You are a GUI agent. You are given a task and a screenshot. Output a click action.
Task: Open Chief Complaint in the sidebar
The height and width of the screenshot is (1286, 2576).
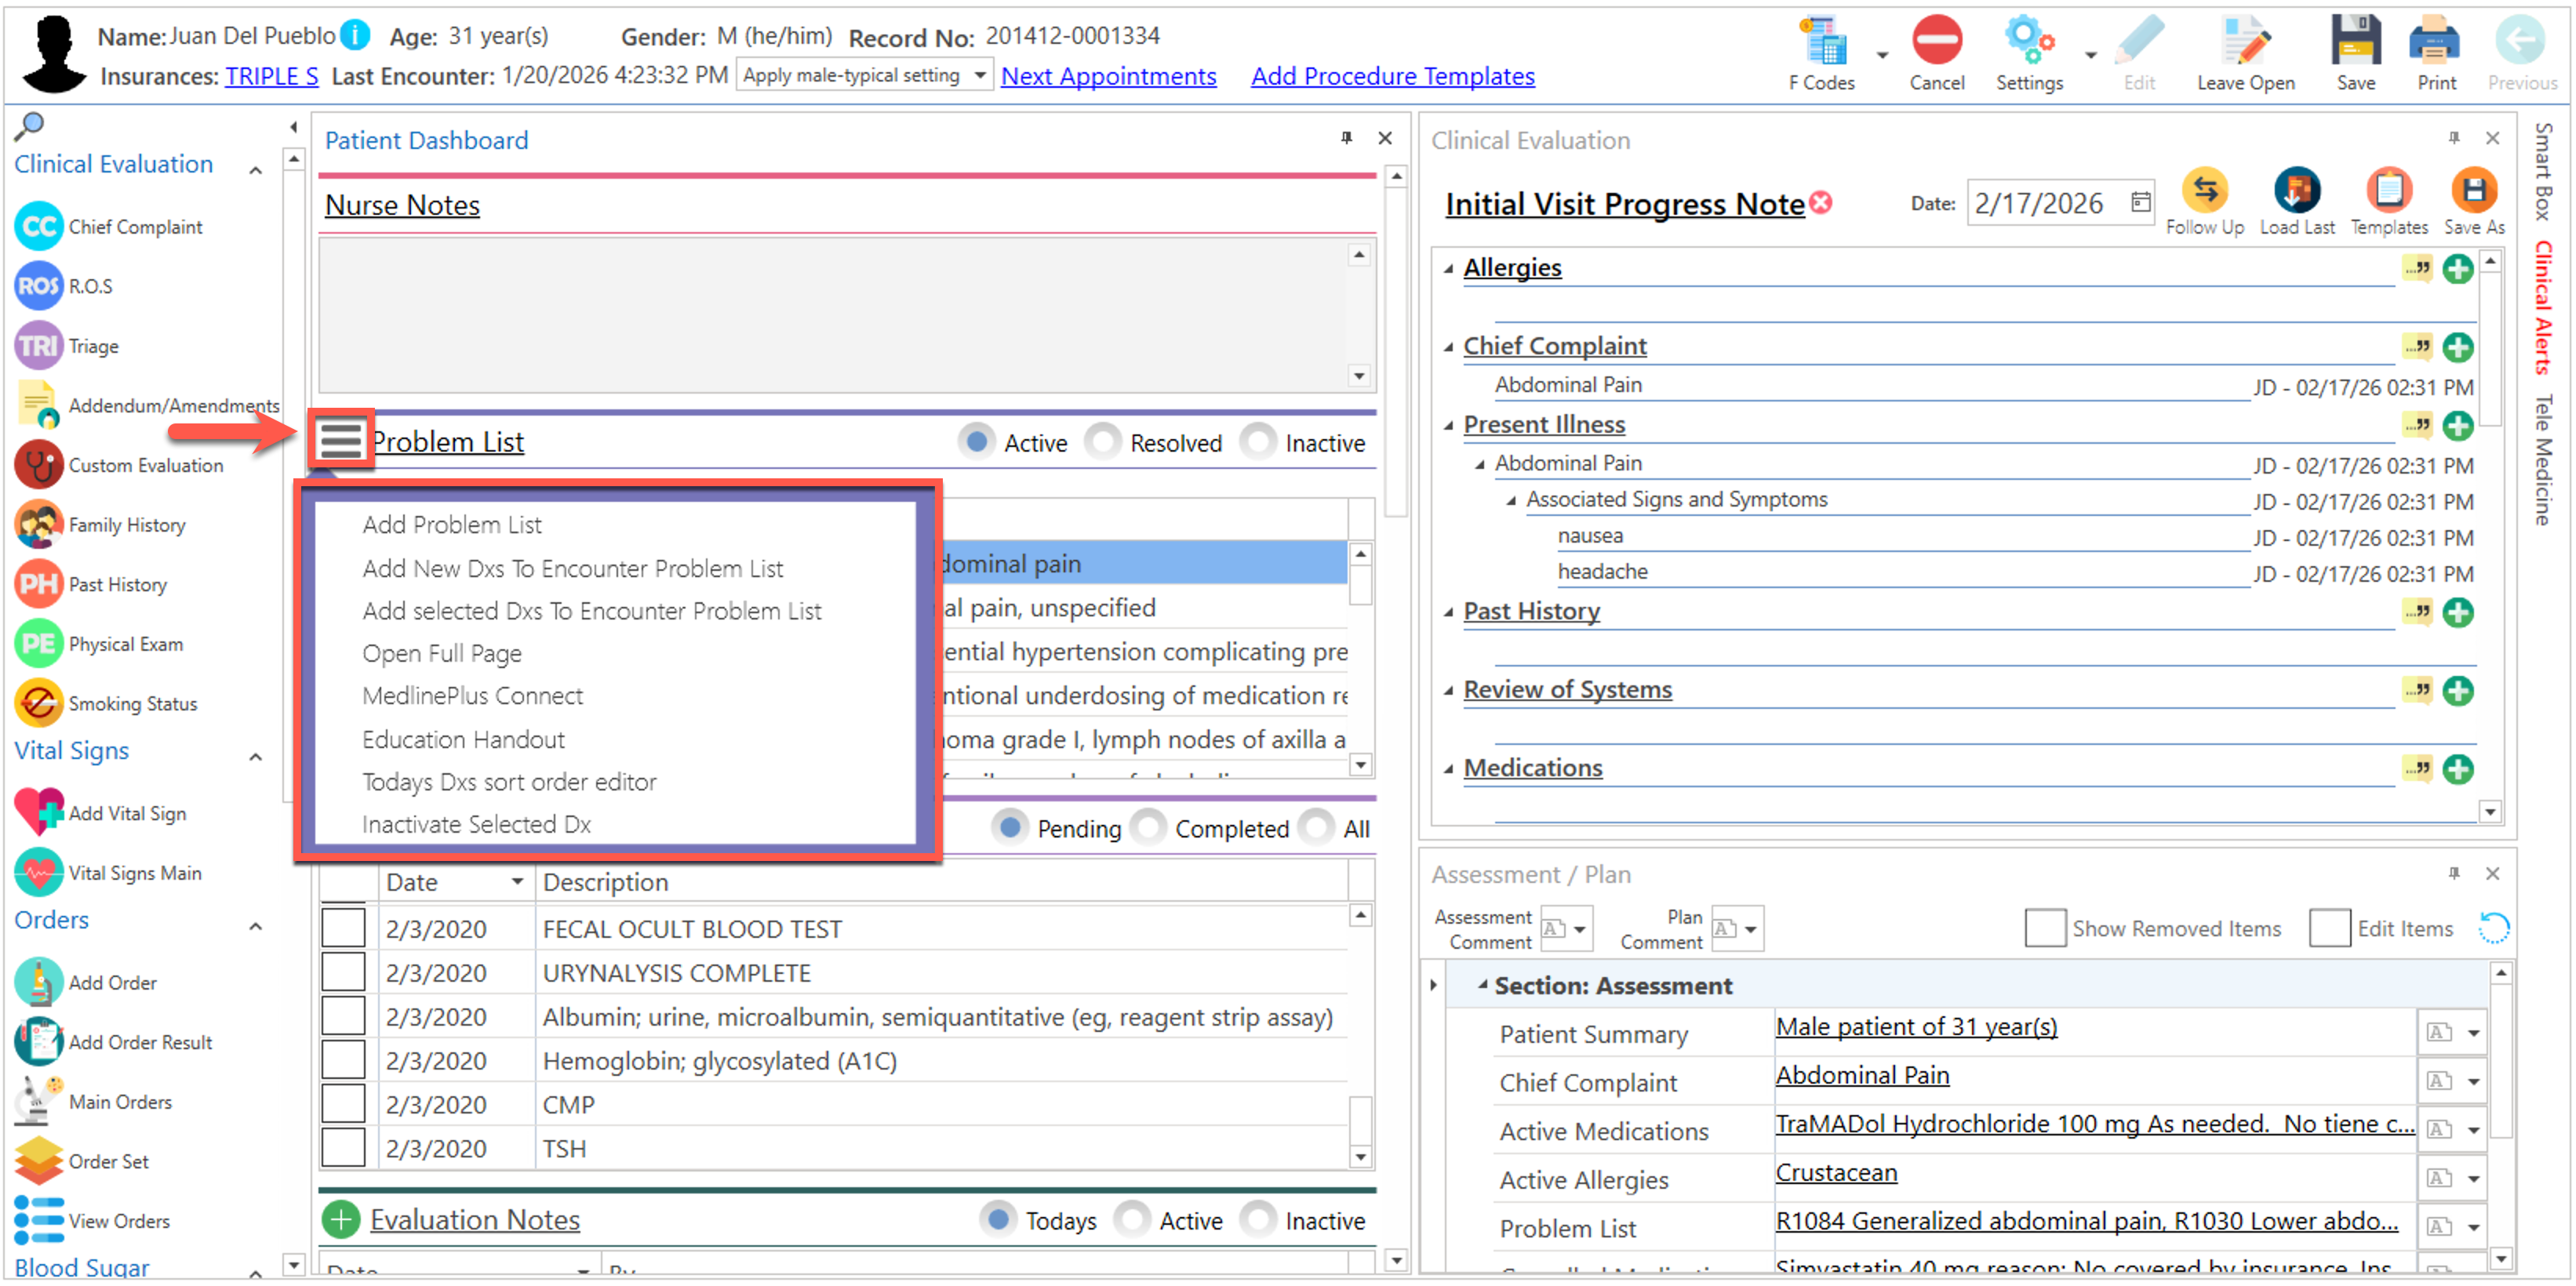pos(135,227)
